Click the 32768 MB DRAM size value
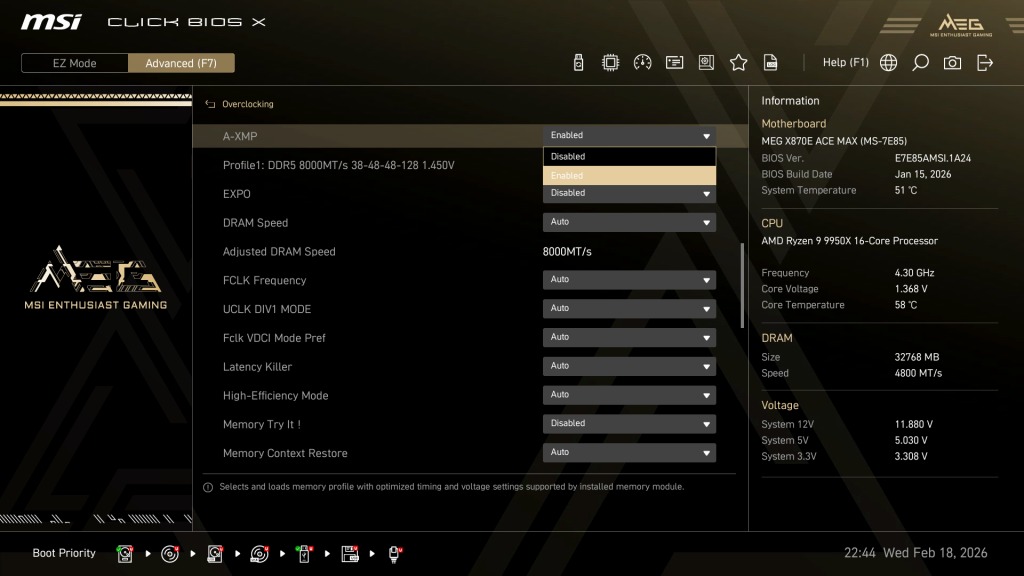This screenshot has height=576, width=1024. pos(917,357)
